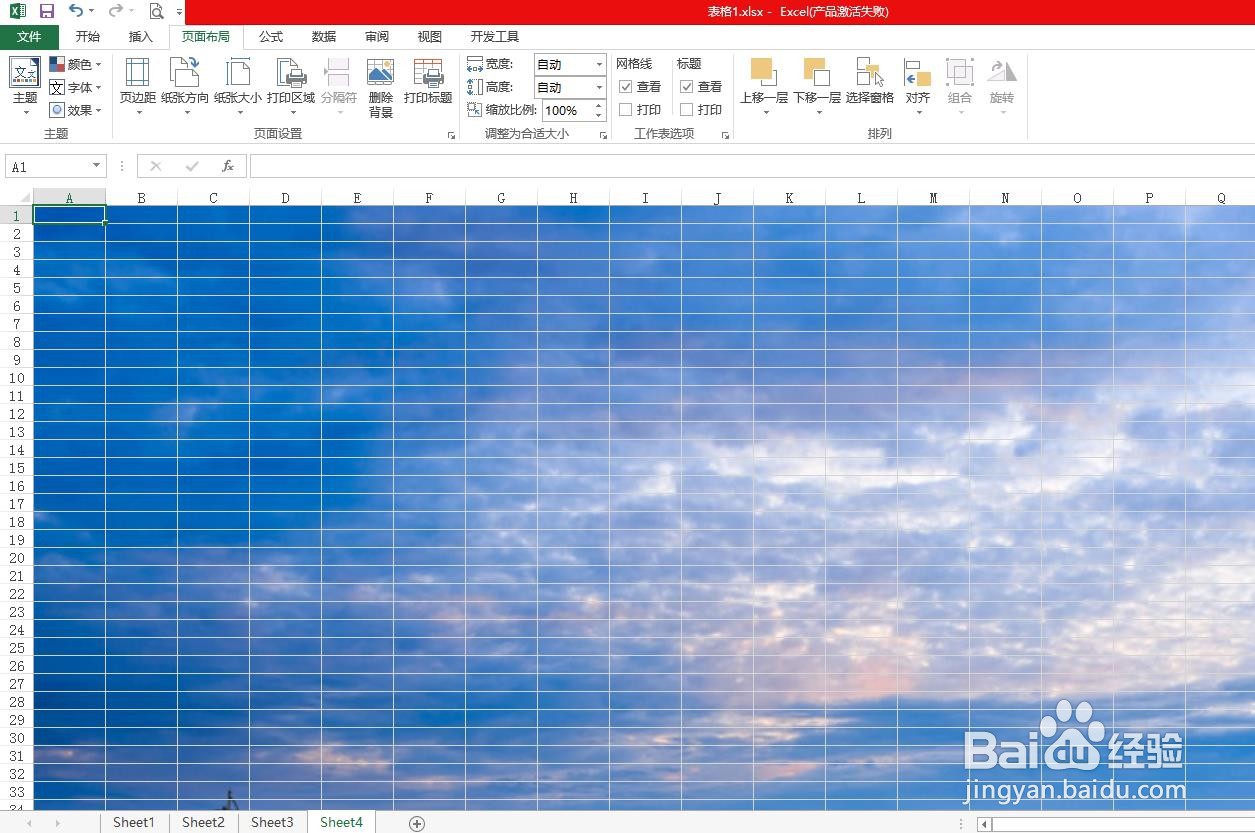
Task: Select column A header
Action: pos(69,198)
